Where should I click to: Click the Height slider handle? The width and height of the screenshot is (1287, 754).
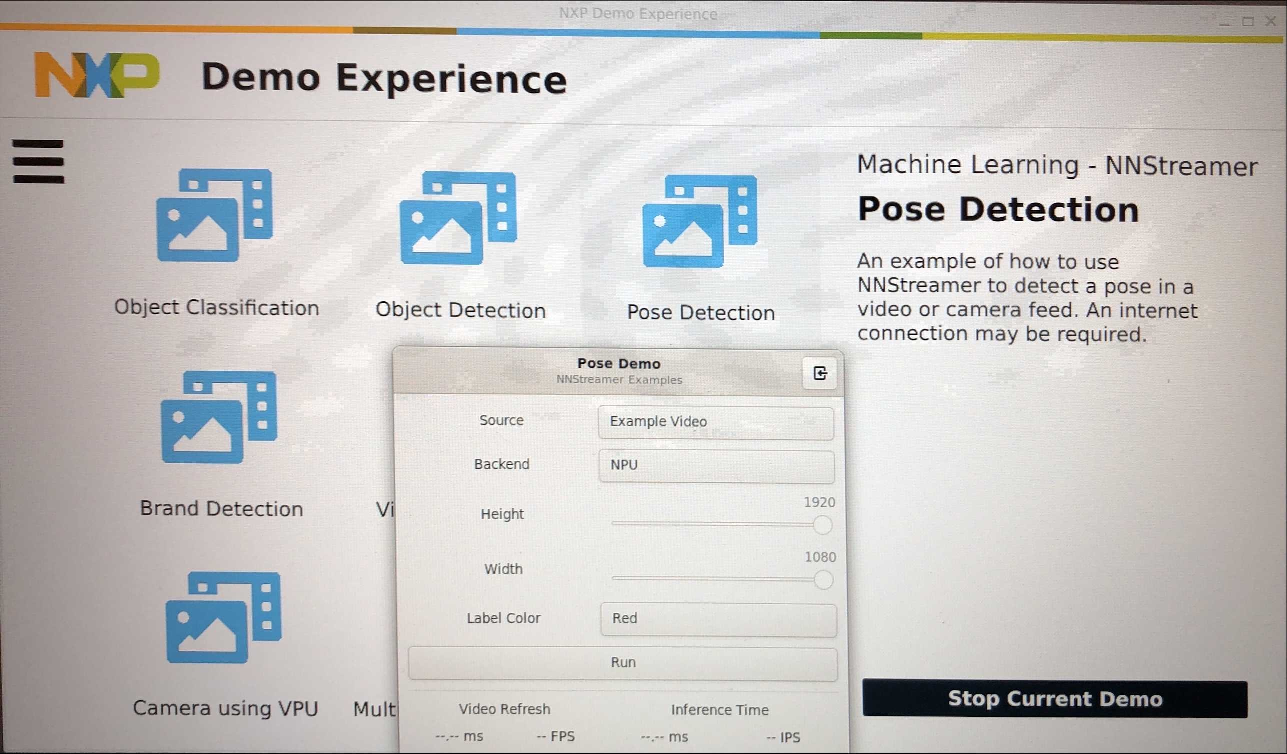click(x=822, y=525)
